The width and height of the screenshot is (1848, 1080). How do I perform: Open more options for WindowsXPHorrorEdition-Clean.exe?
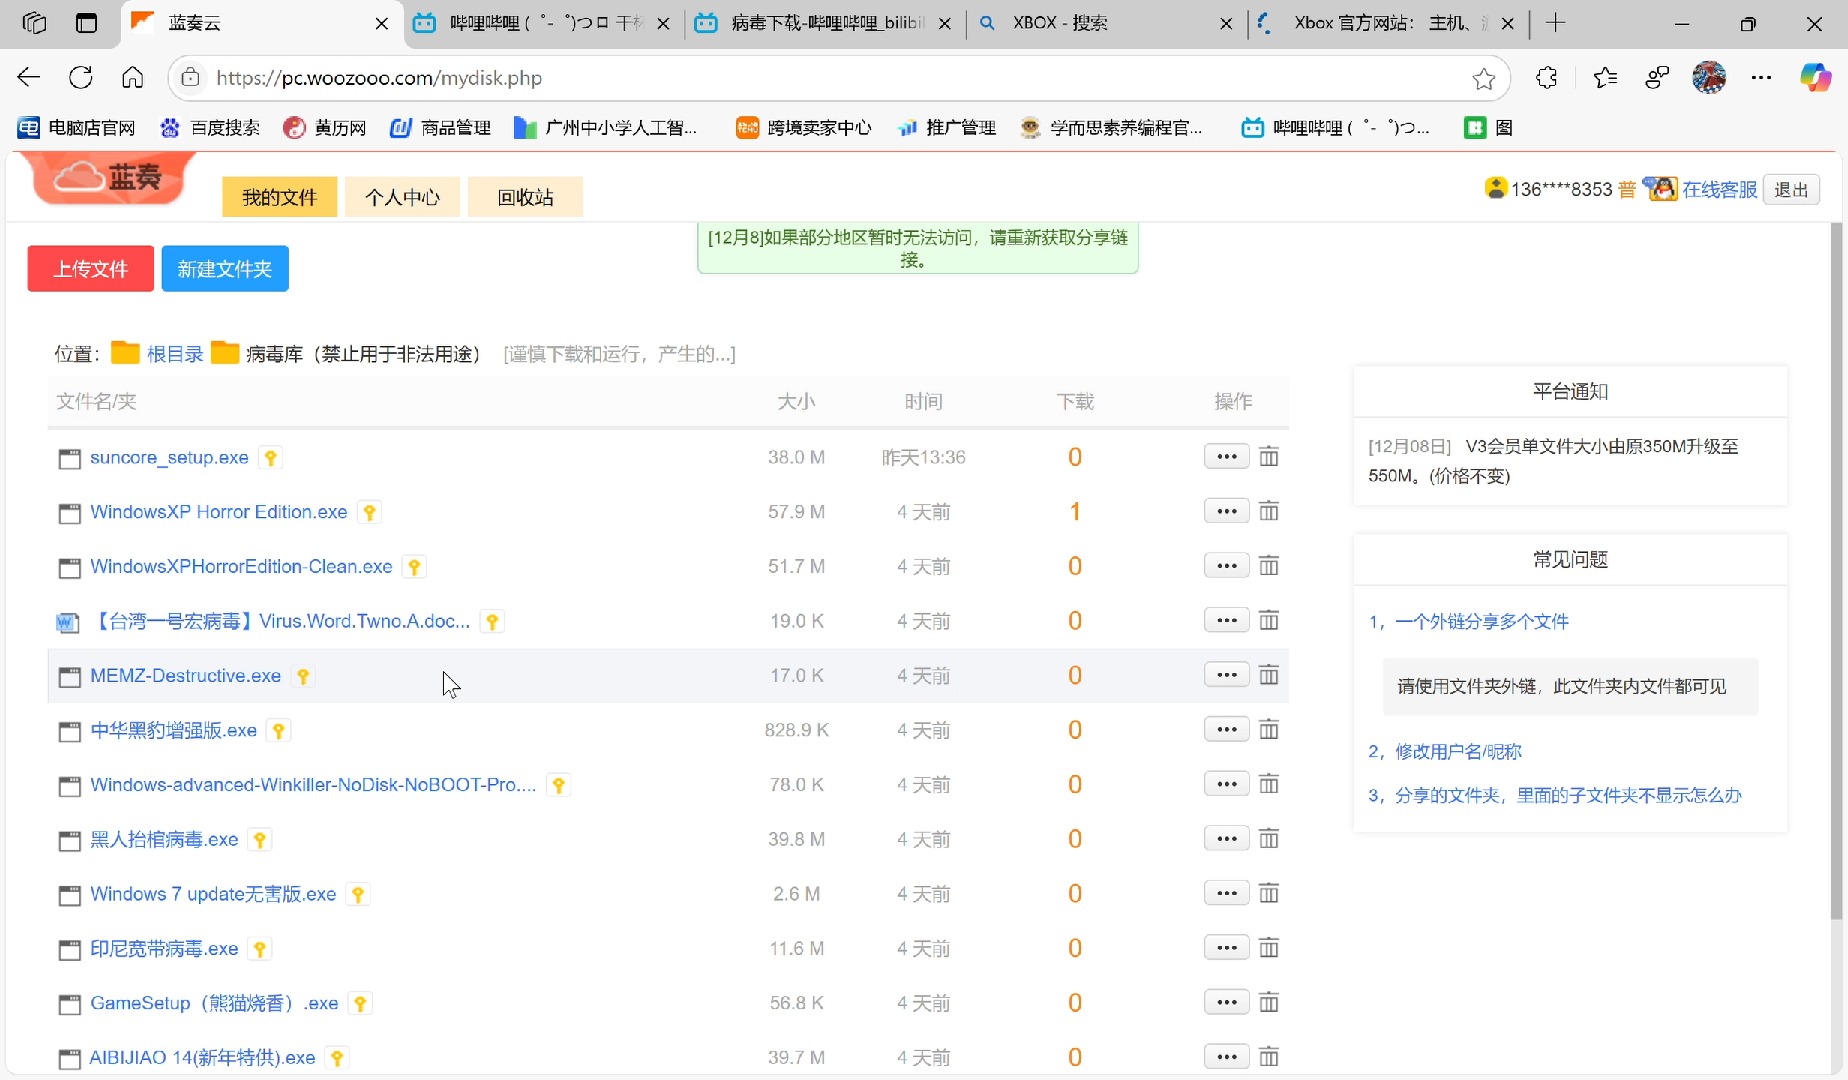tap(1227, 566)
